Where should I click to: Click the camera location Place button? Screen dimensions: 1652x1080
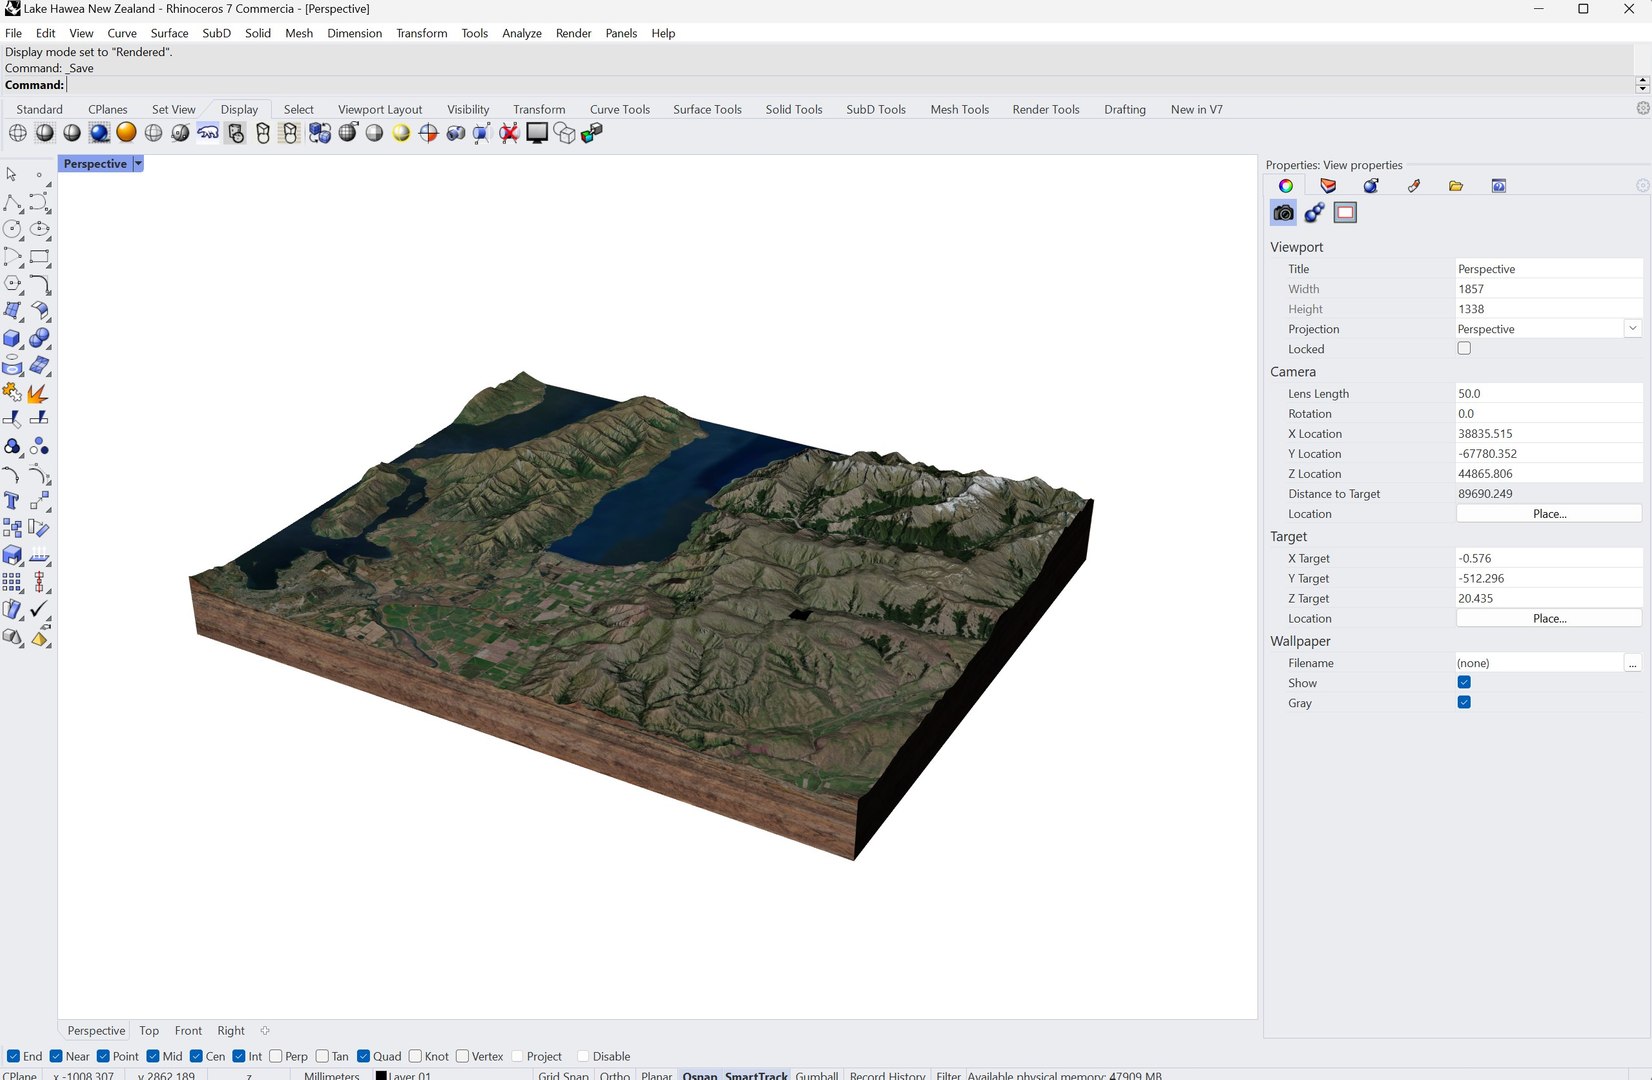point(1548,514)
